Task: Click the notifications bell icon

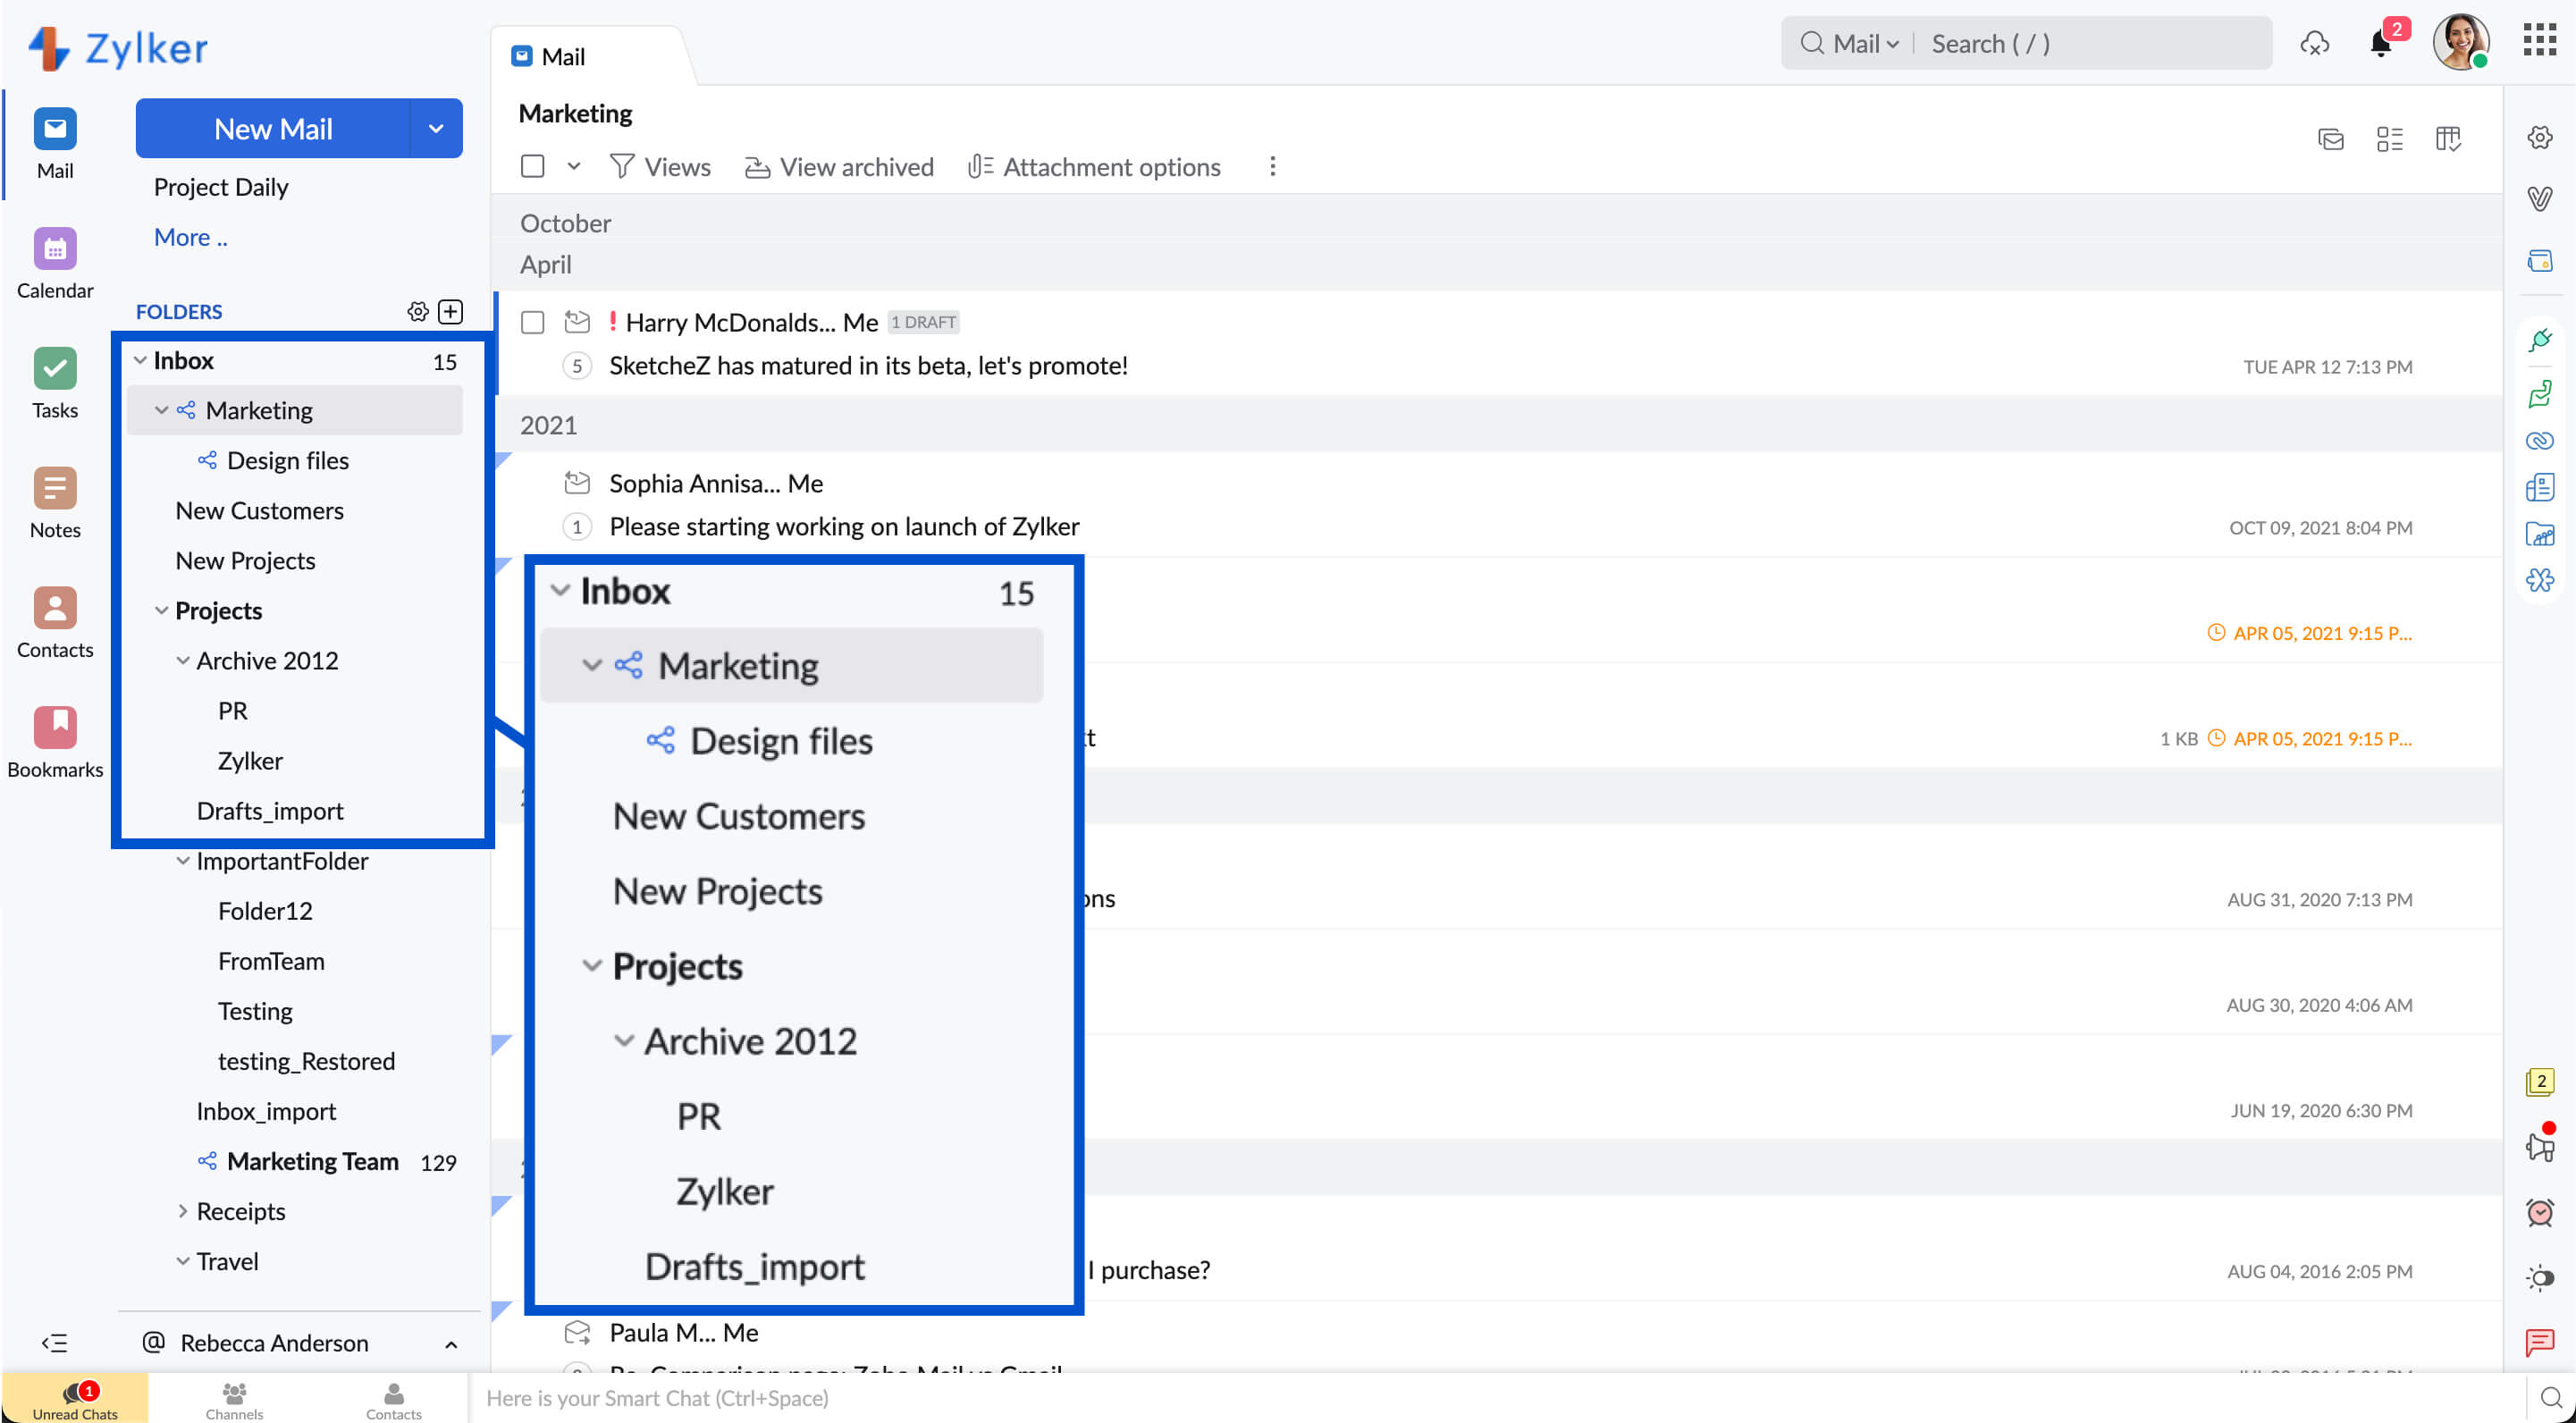Action: point(2381,44)
